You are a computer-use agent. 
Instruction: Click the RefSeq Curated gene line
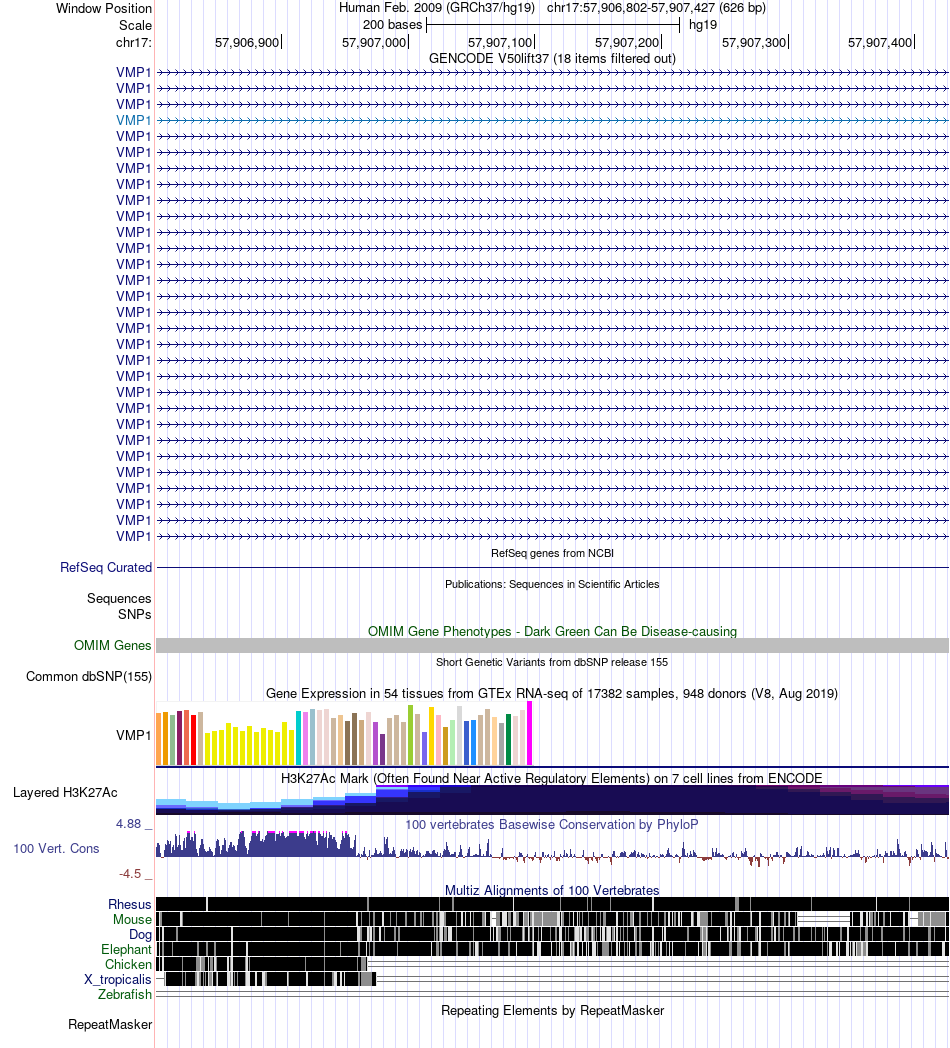click(x=552, y=567)
